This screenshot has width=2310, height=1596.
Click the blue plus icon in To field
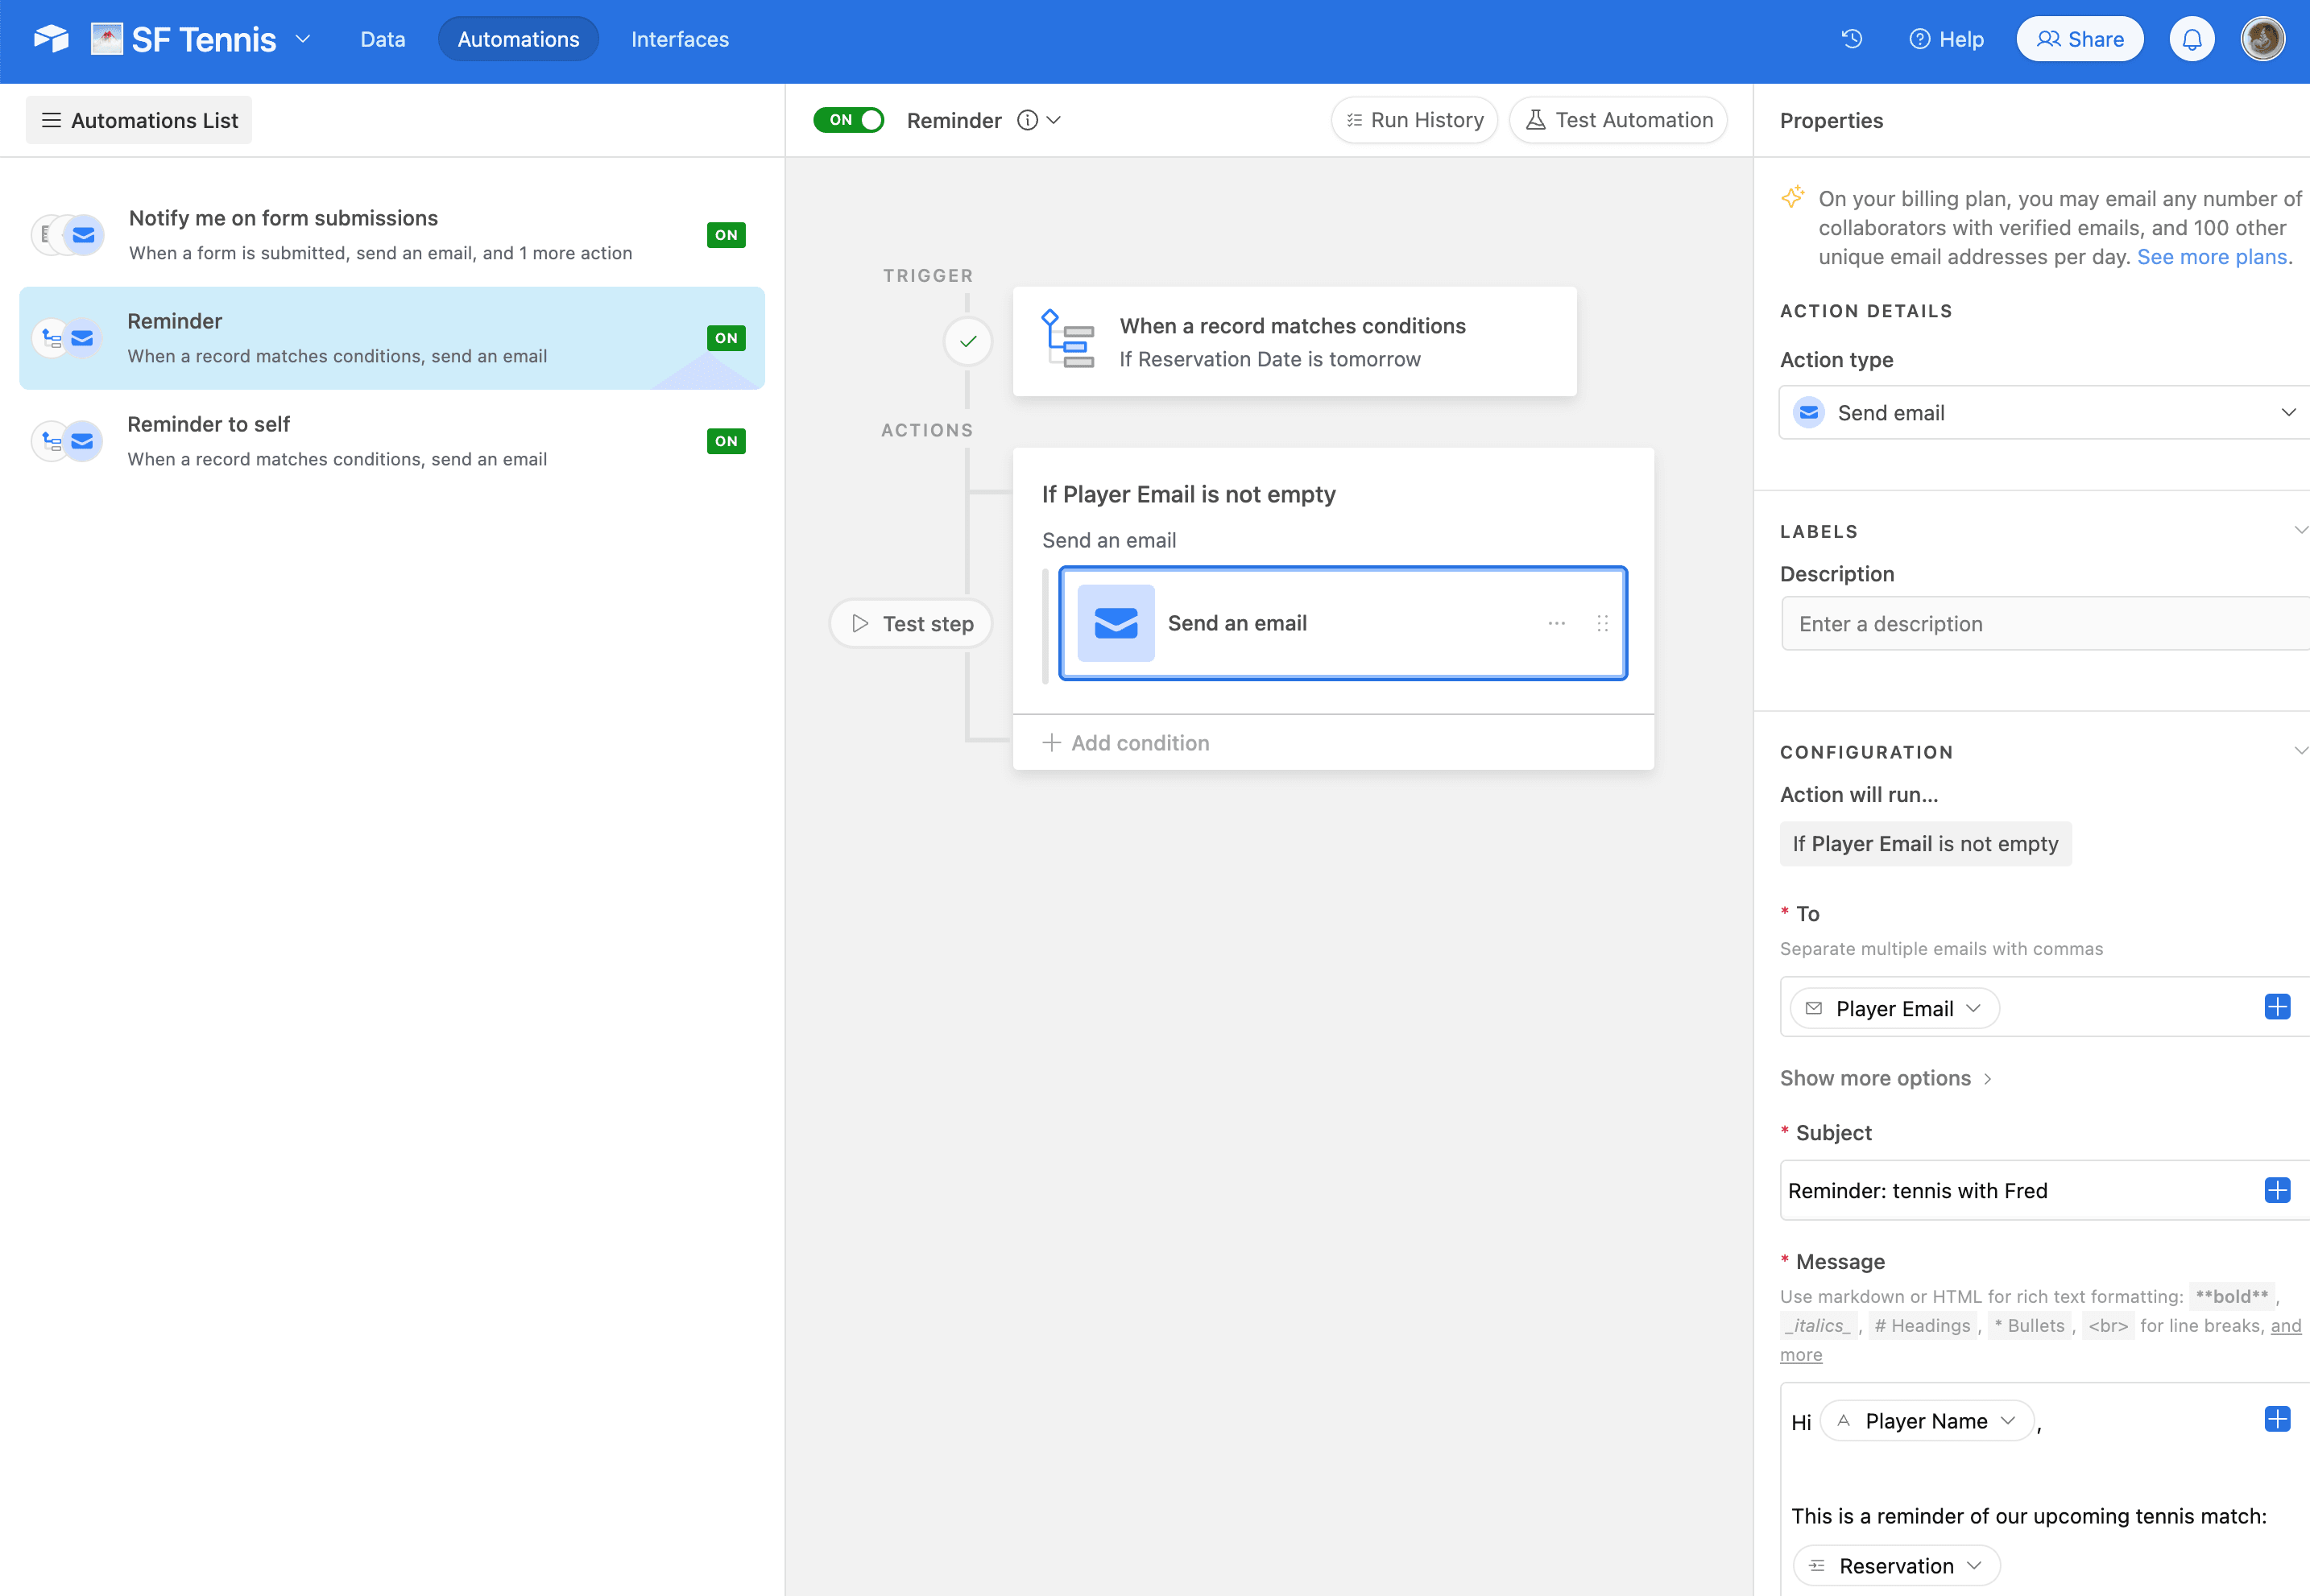(2277, 1007)
